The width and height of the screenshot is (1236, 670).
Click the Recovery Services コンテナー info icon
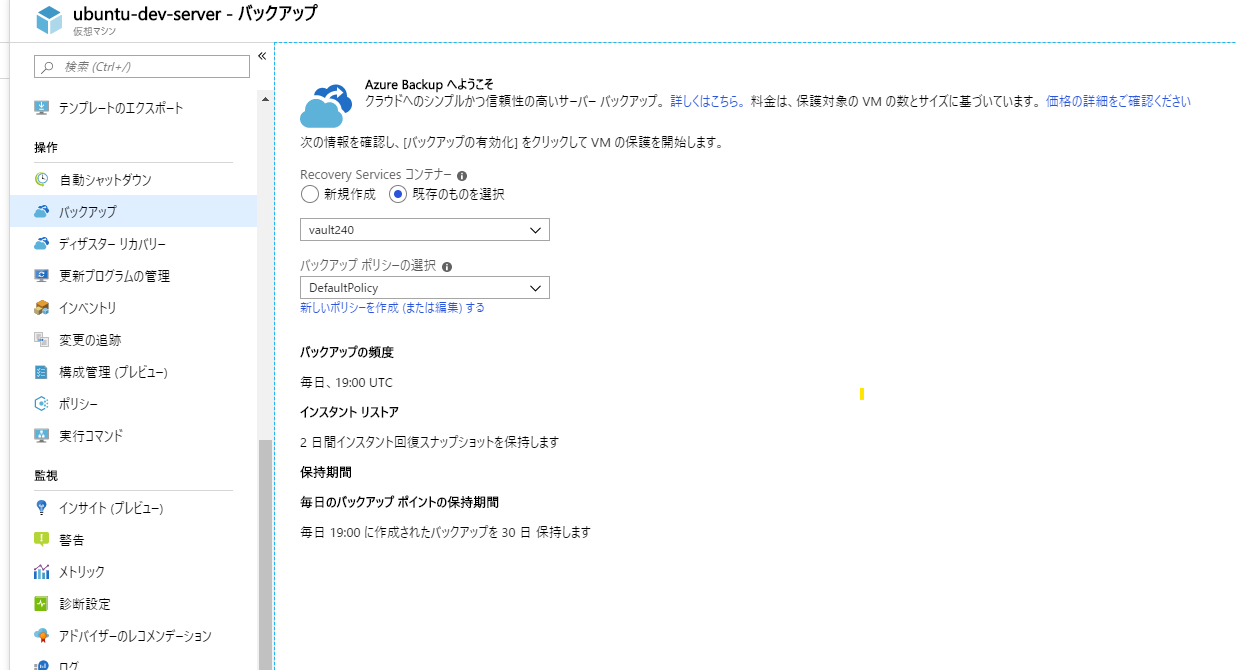pos(461,174)
